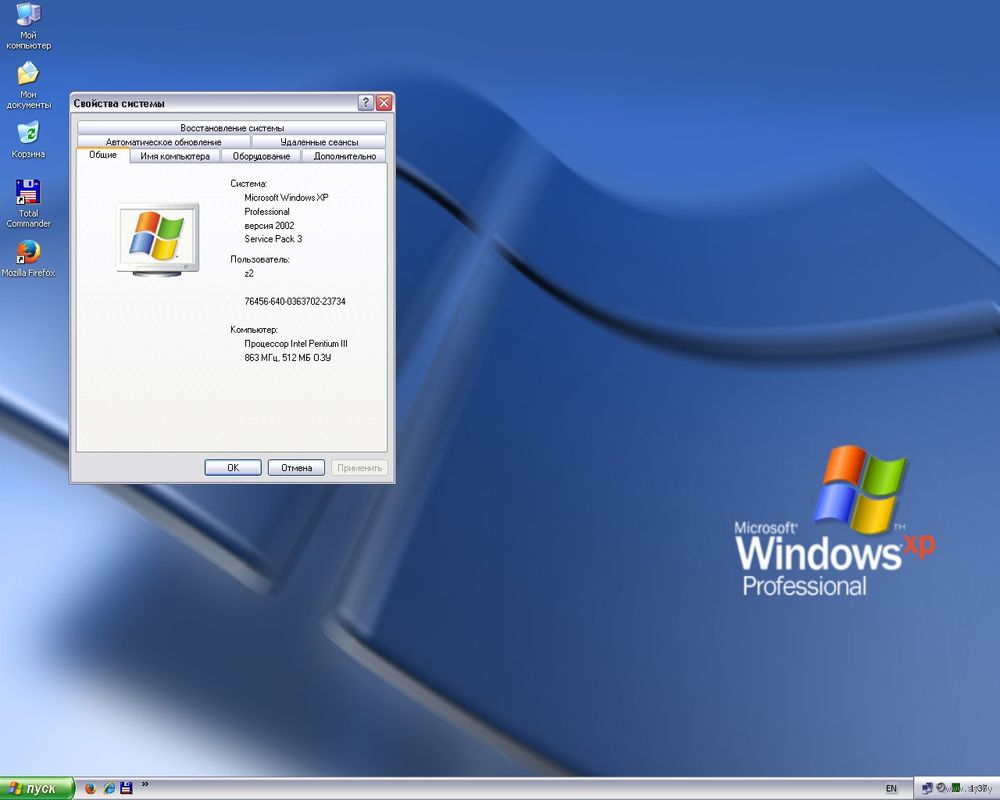Click the 'Система:' heading
1000x800 pixels.
[x=249, y=184]
